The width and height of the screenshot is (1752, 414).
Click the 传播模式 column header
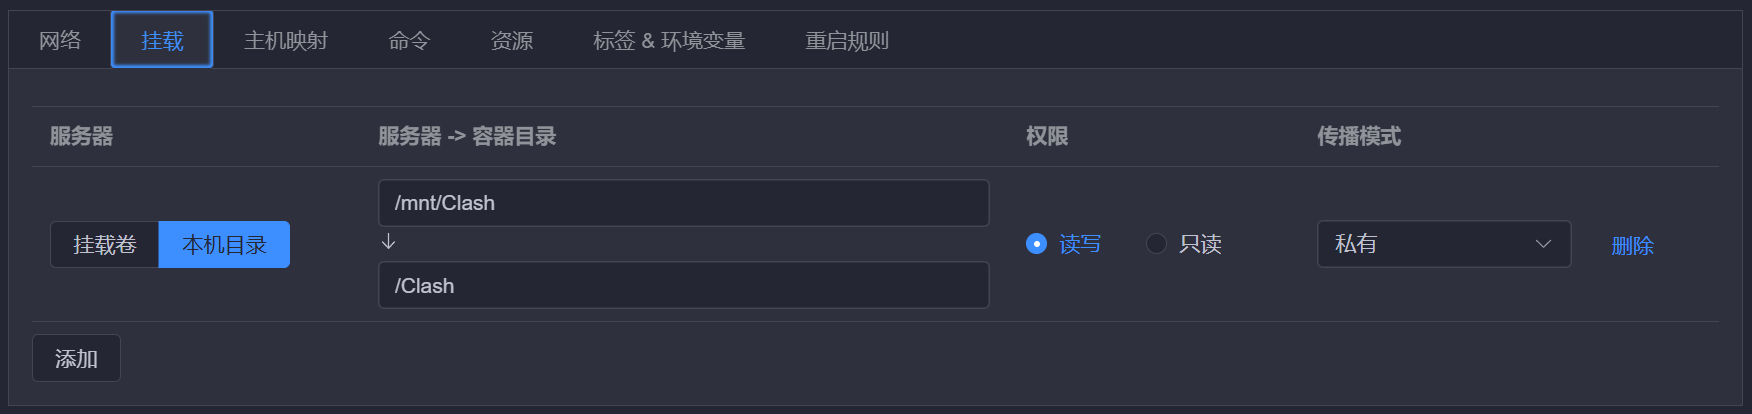1359,136
